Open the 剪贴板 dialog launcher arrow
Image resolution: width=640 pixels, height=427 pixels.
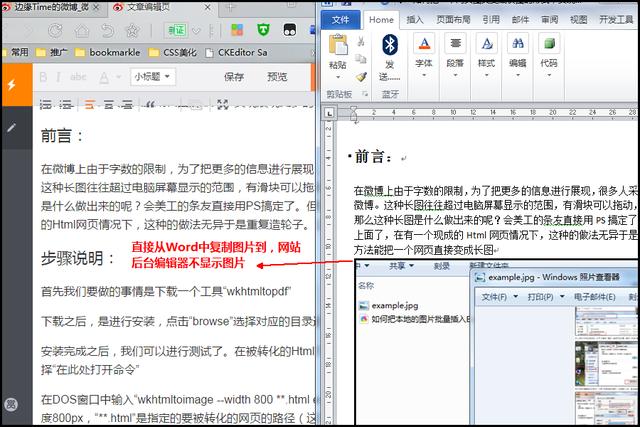pyautogui.click(x=365, y=94)
